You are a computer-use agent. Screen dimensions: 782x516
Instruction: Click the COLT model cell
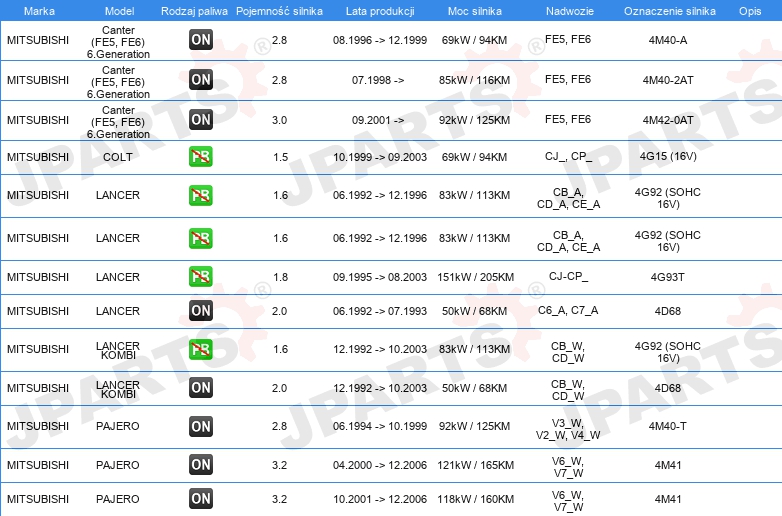click(x=118, y=157)
